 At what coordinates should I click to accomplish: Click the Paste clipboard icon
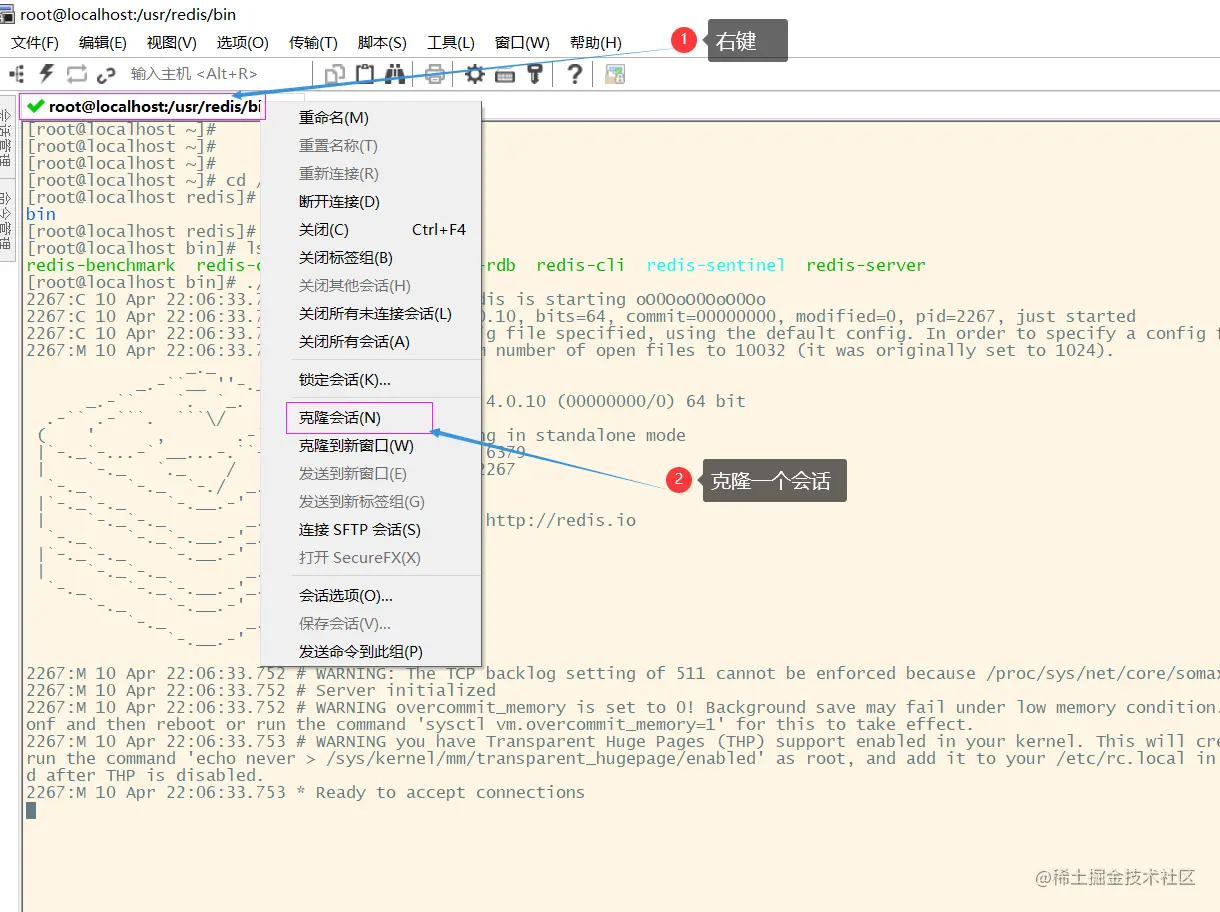click(366, 73)
